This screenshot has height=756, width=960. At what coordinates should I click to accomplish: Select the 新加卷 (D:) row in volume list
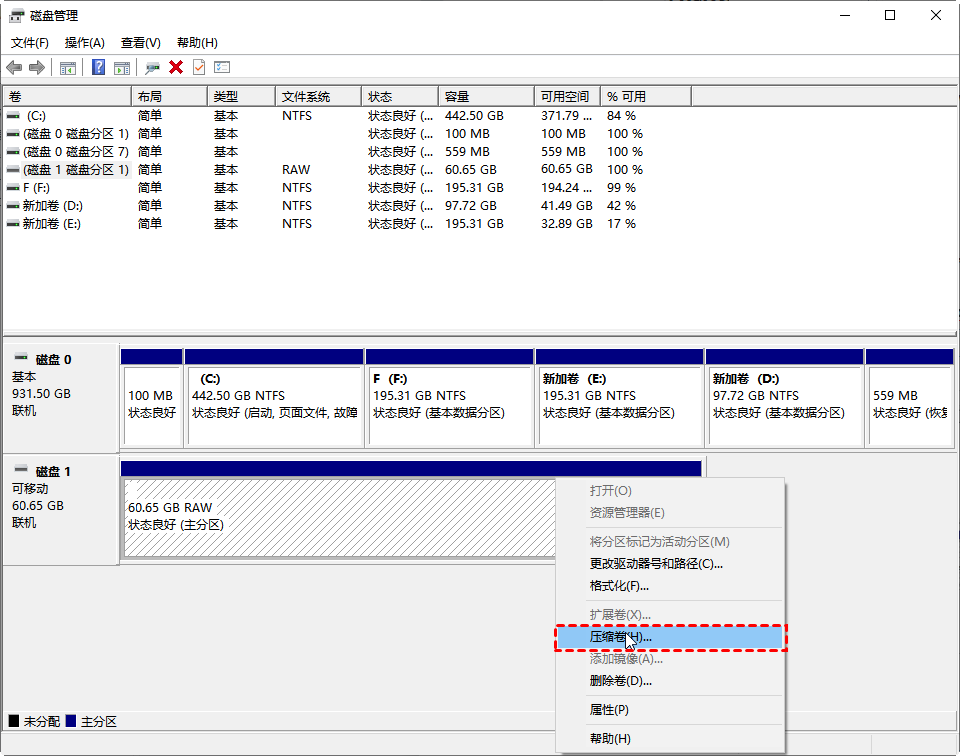point(52,206)
